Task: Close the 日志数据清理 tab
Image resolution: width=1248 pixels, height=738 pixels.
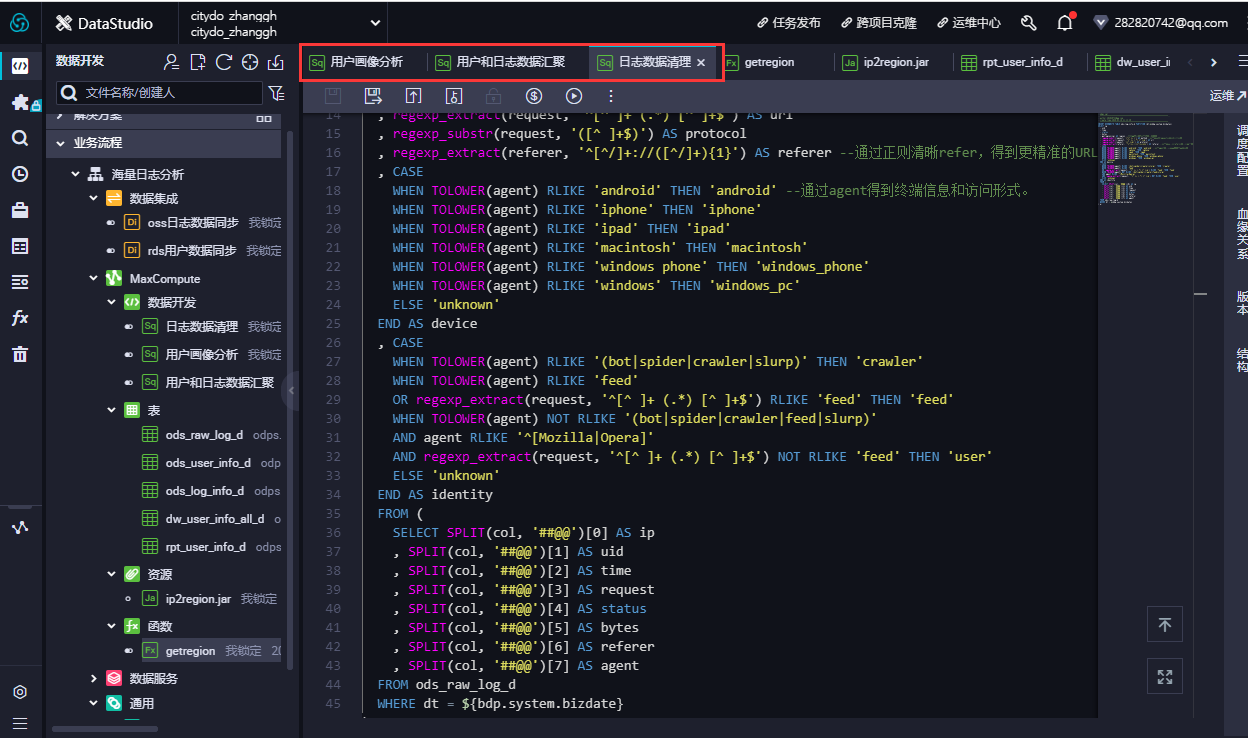Action: tap(701, 62)
